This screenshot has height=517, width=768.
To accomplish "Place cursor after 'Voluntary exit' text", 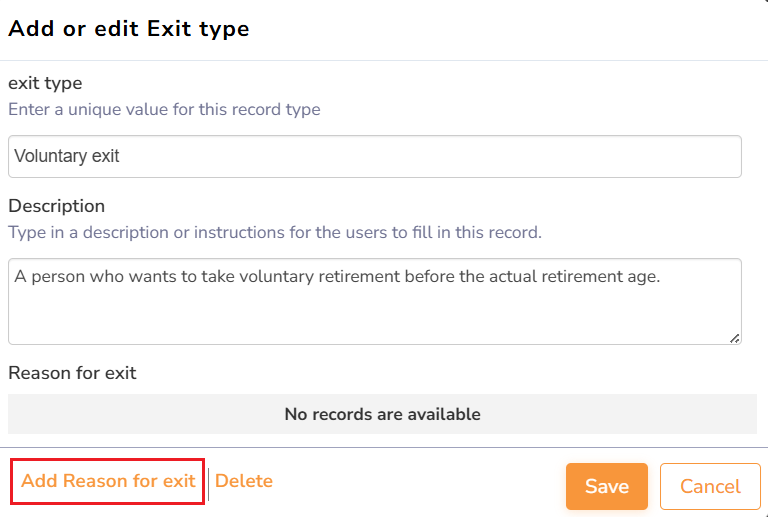I will [x=121, y=157].
